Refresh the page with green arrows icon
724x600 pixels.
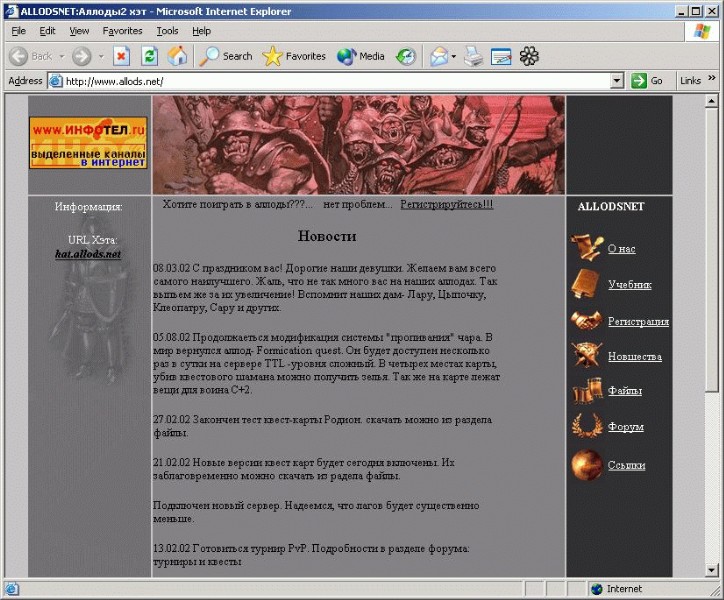149,56
